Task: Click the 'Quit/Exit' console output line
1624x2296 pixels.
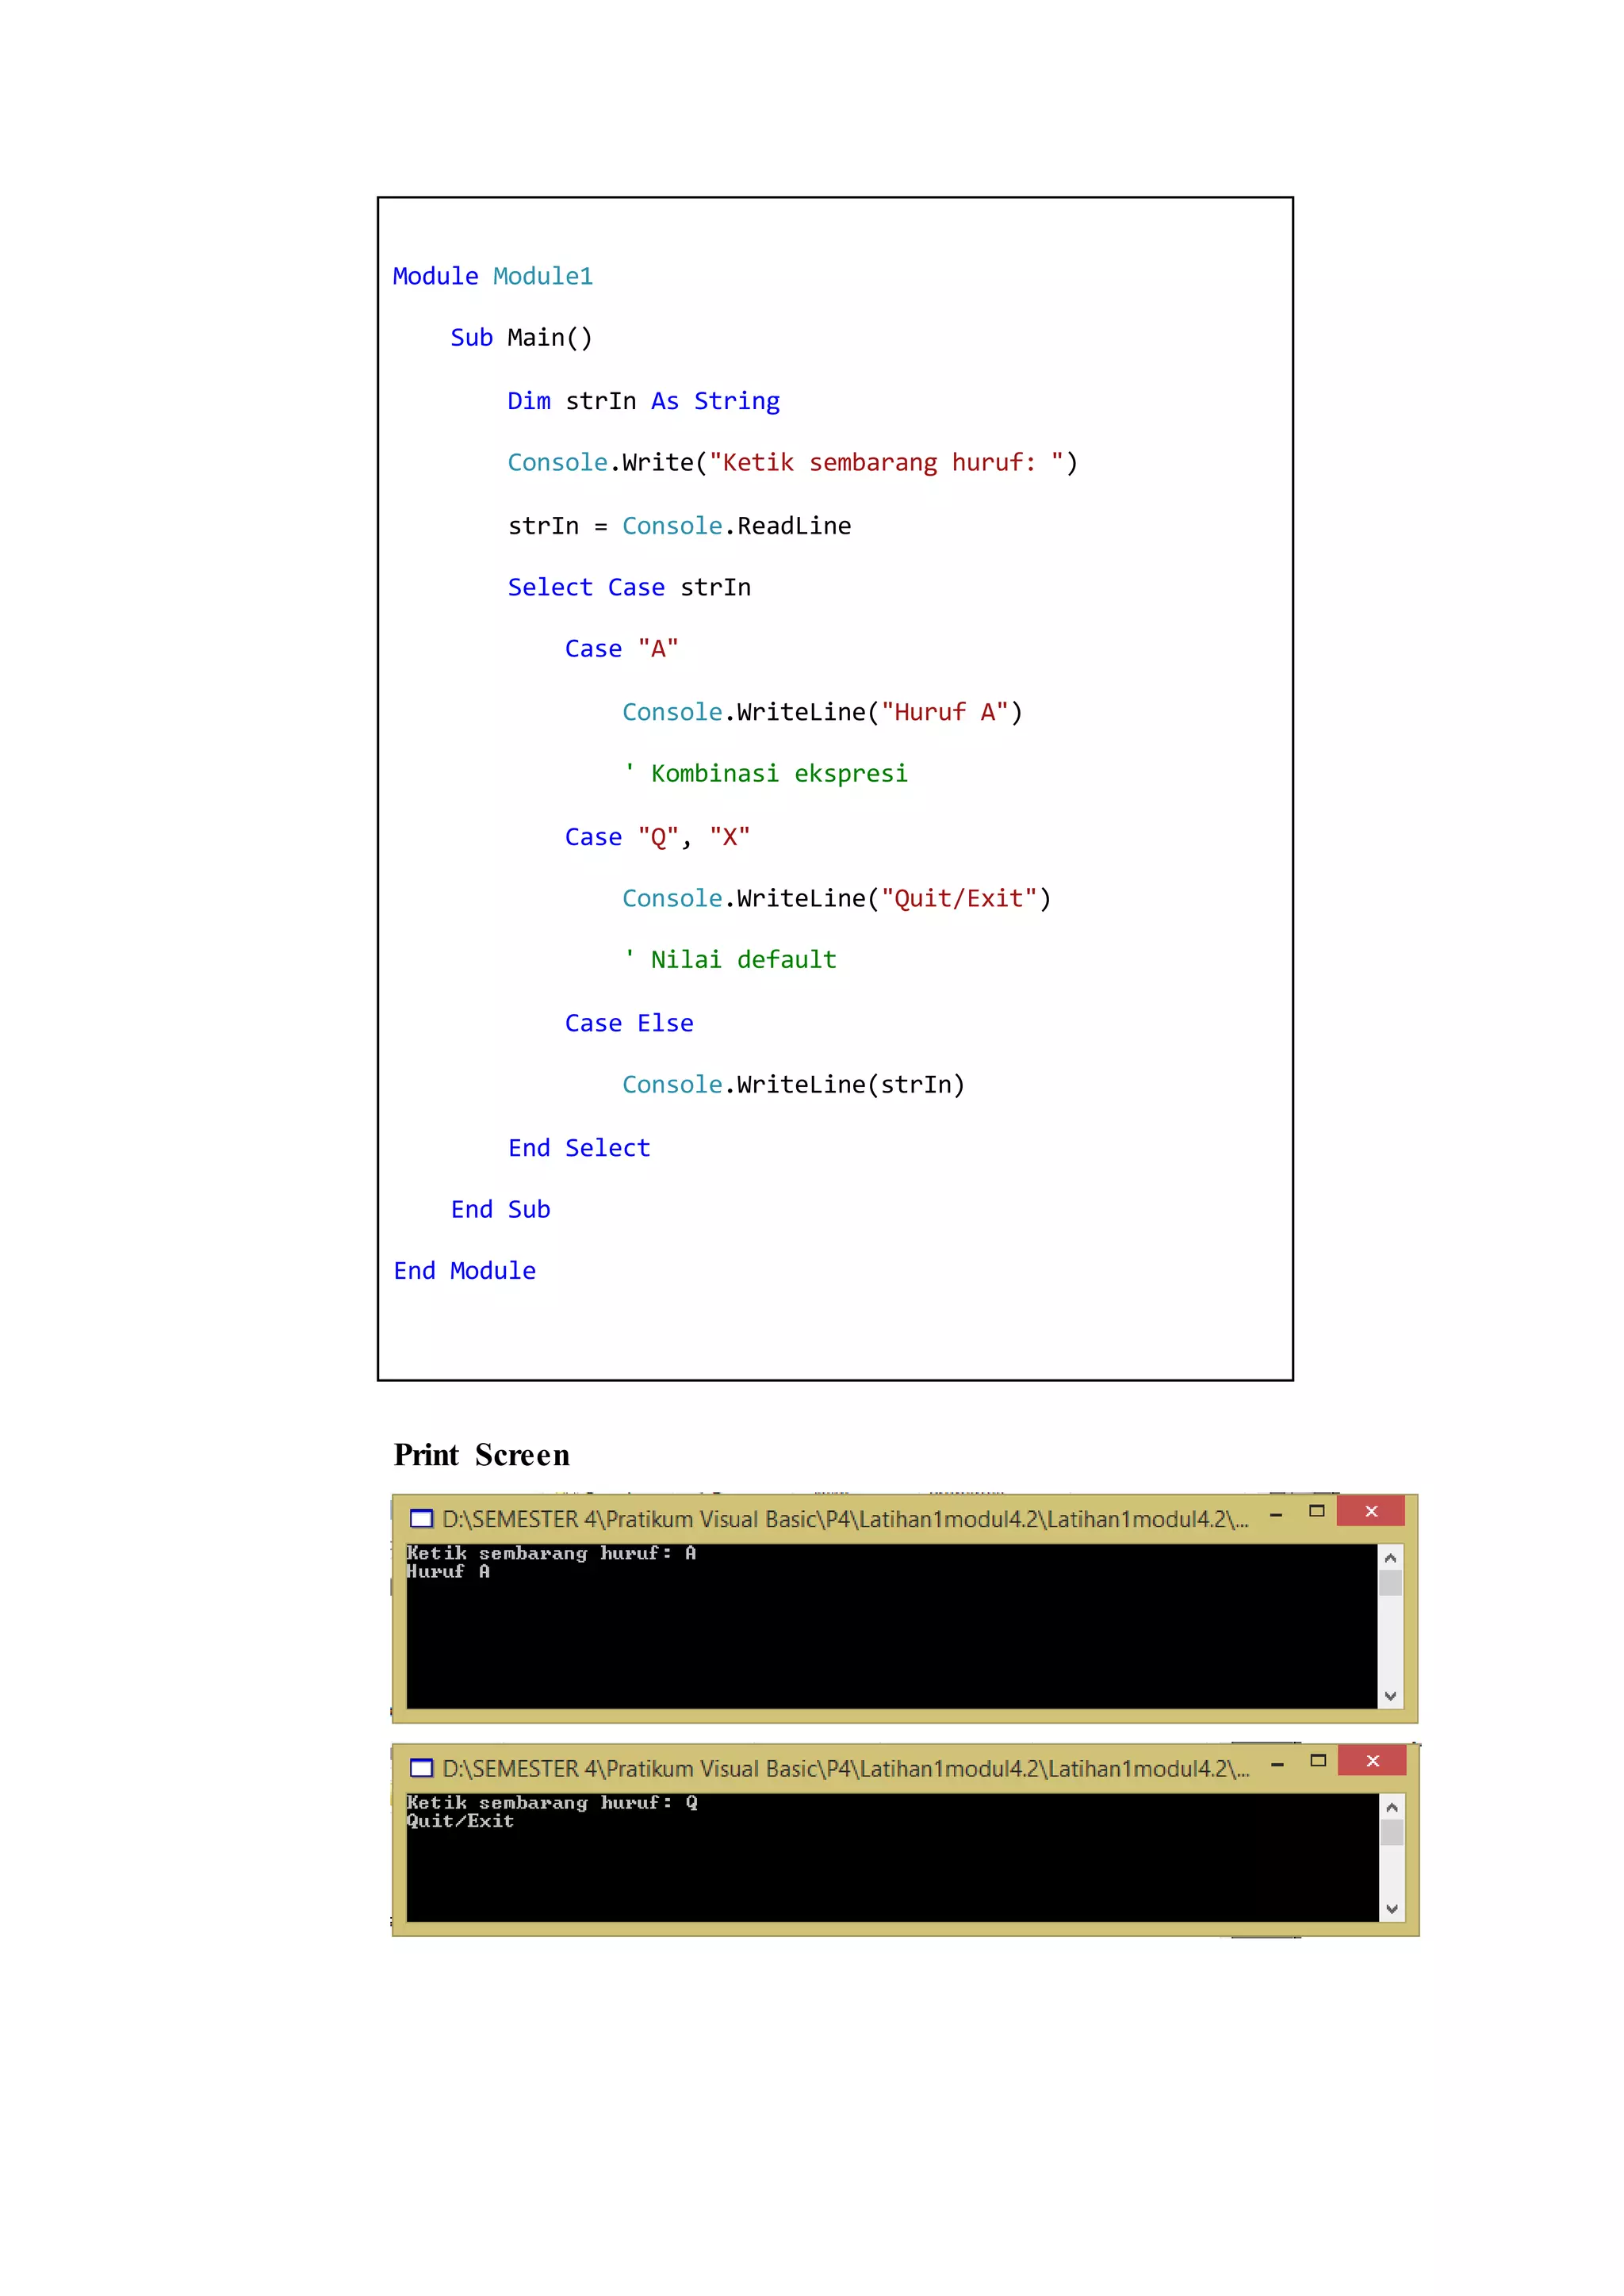Action: [x=460, y=1821]
